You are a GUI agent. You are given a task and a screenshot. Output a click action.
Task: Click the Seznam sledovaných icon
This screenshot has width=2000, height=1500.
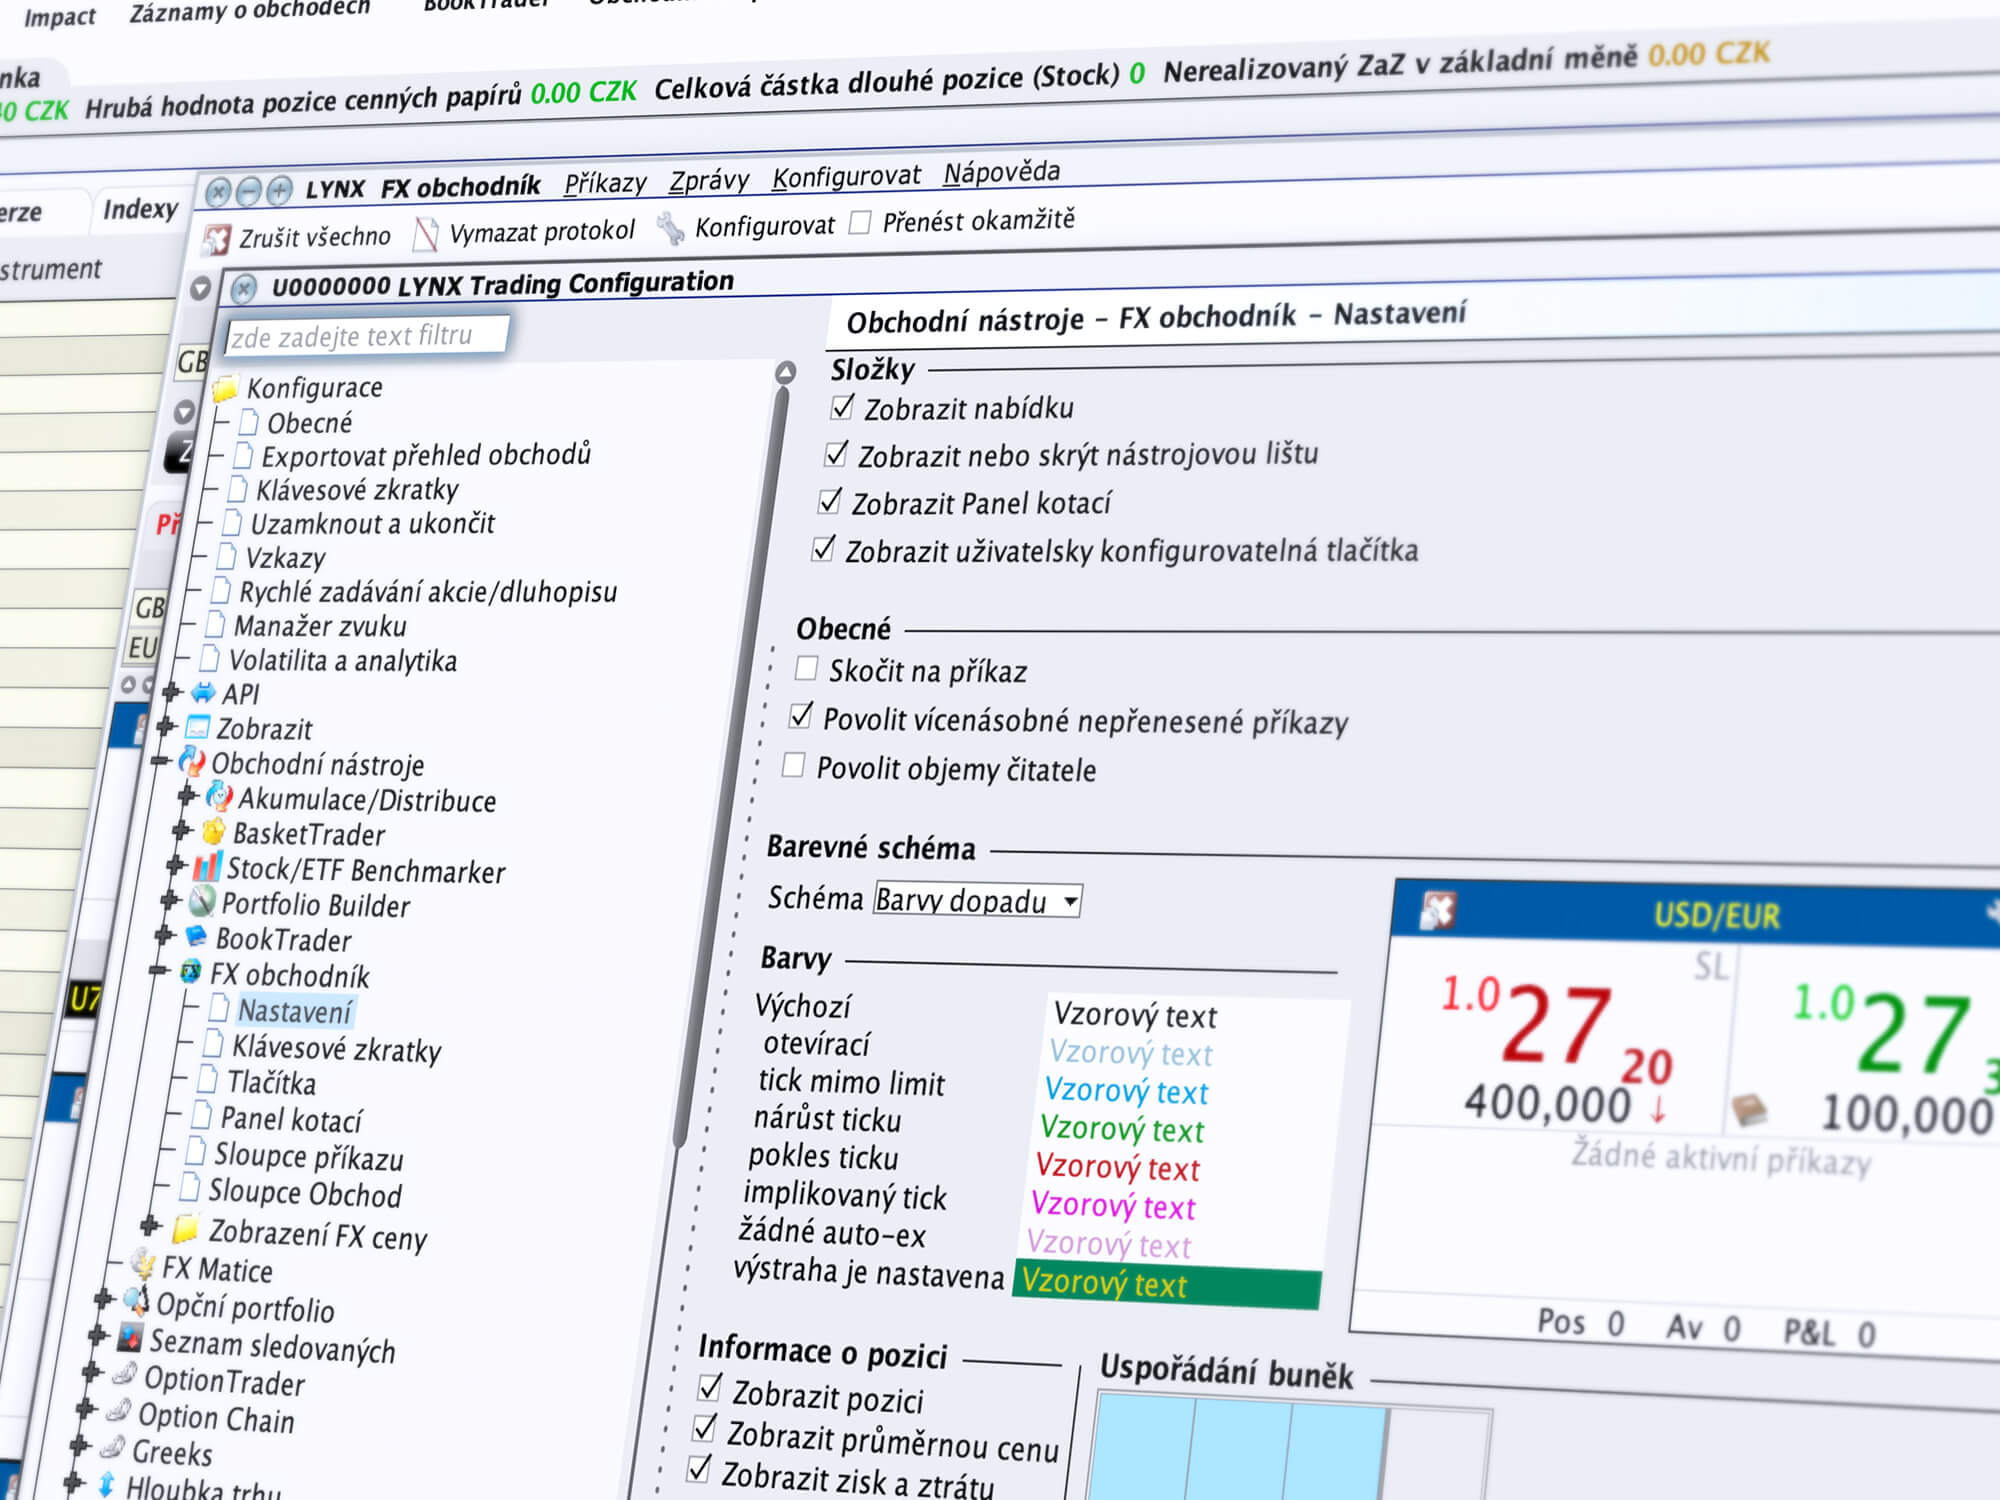tap(130, 1338)
